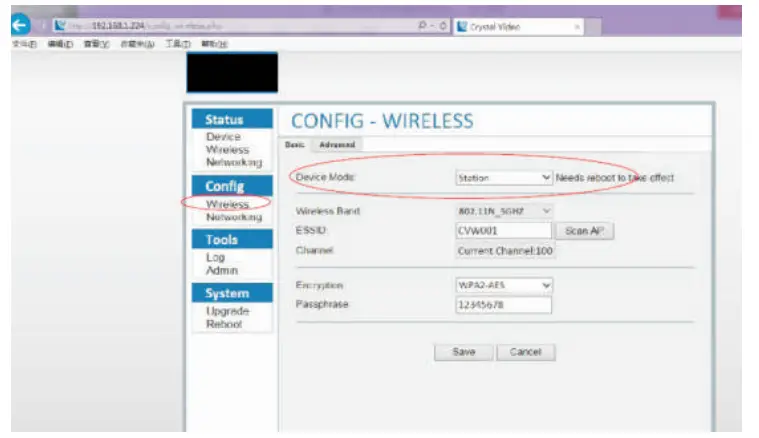Open the Reboot page

click(224, 324)
